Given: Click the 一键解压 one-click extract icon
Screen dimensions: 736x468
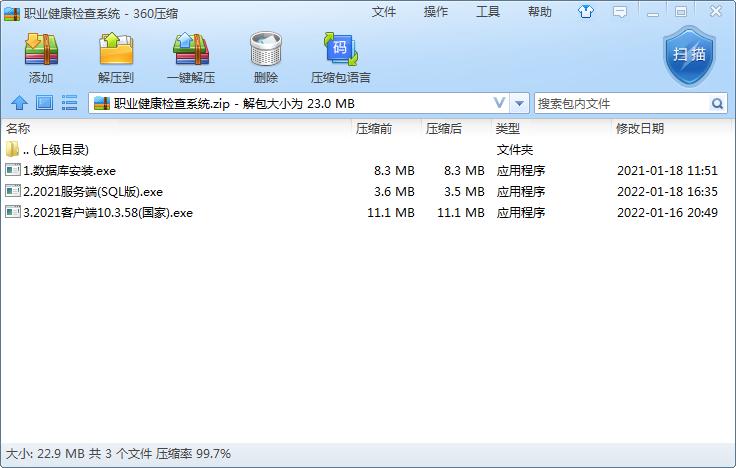Looking at the screenshot, I should coord(191,49).
